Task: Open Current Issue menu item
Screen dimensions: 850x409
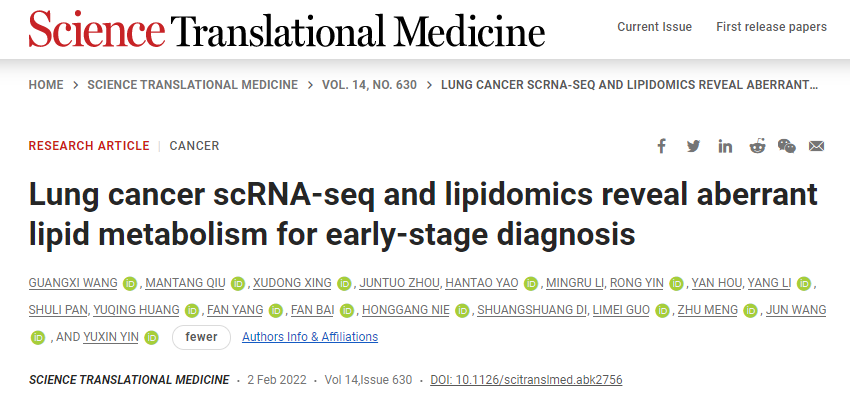Action: click(654, 27)
